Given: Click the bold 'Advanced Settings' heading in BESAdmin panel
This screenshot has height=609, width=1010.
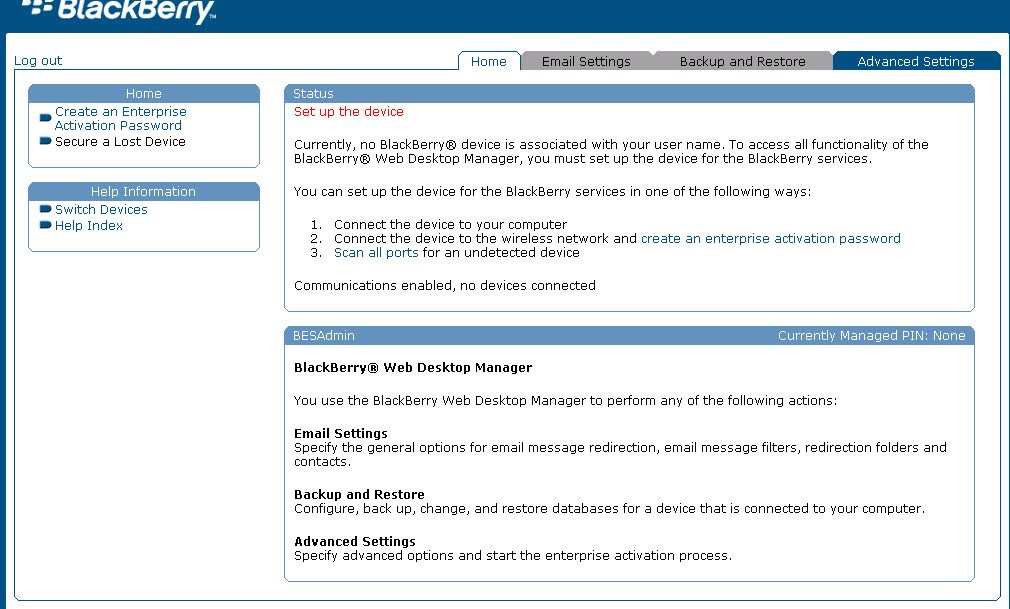Looking at the screenshot, I should coord(355,541).
